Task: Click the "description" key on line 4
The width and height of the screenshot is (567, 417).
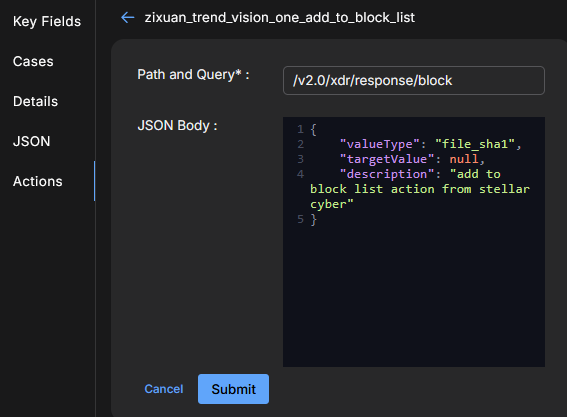Action: 387,174
